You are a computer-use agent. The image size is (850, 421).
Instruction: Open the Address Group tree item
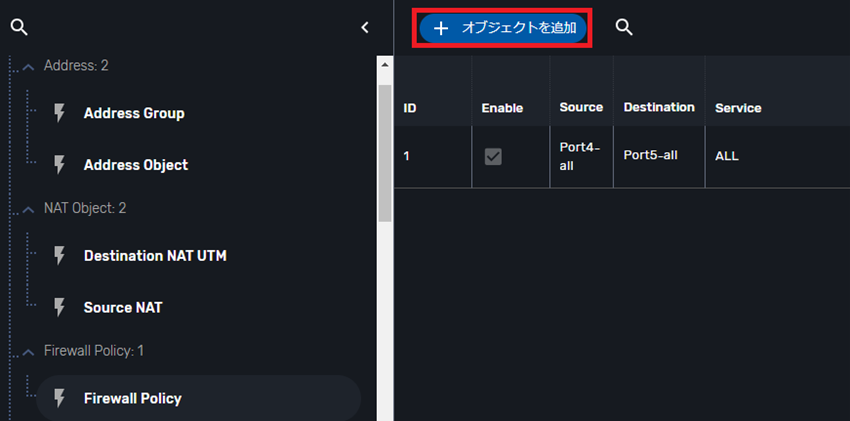tap(134, 113)
